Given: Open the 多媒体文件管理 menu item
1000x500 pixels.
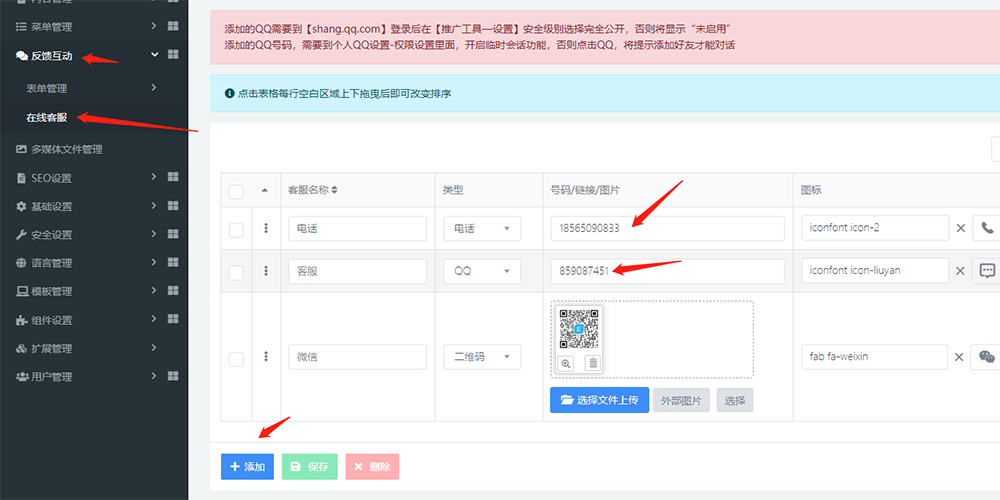Looking at the screenshot, I should (x=66, y=149).
